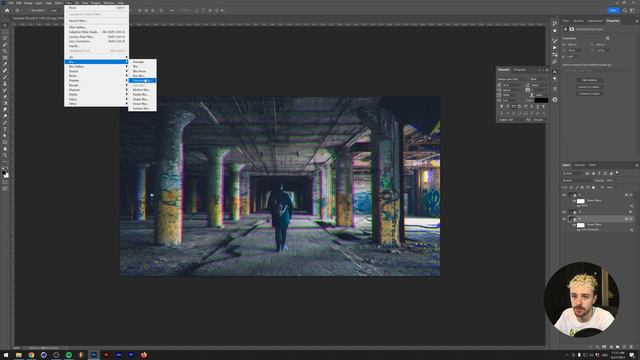Screen dimensions: 640x360
Task: Click font size field in Character panel
Action: 512,85
